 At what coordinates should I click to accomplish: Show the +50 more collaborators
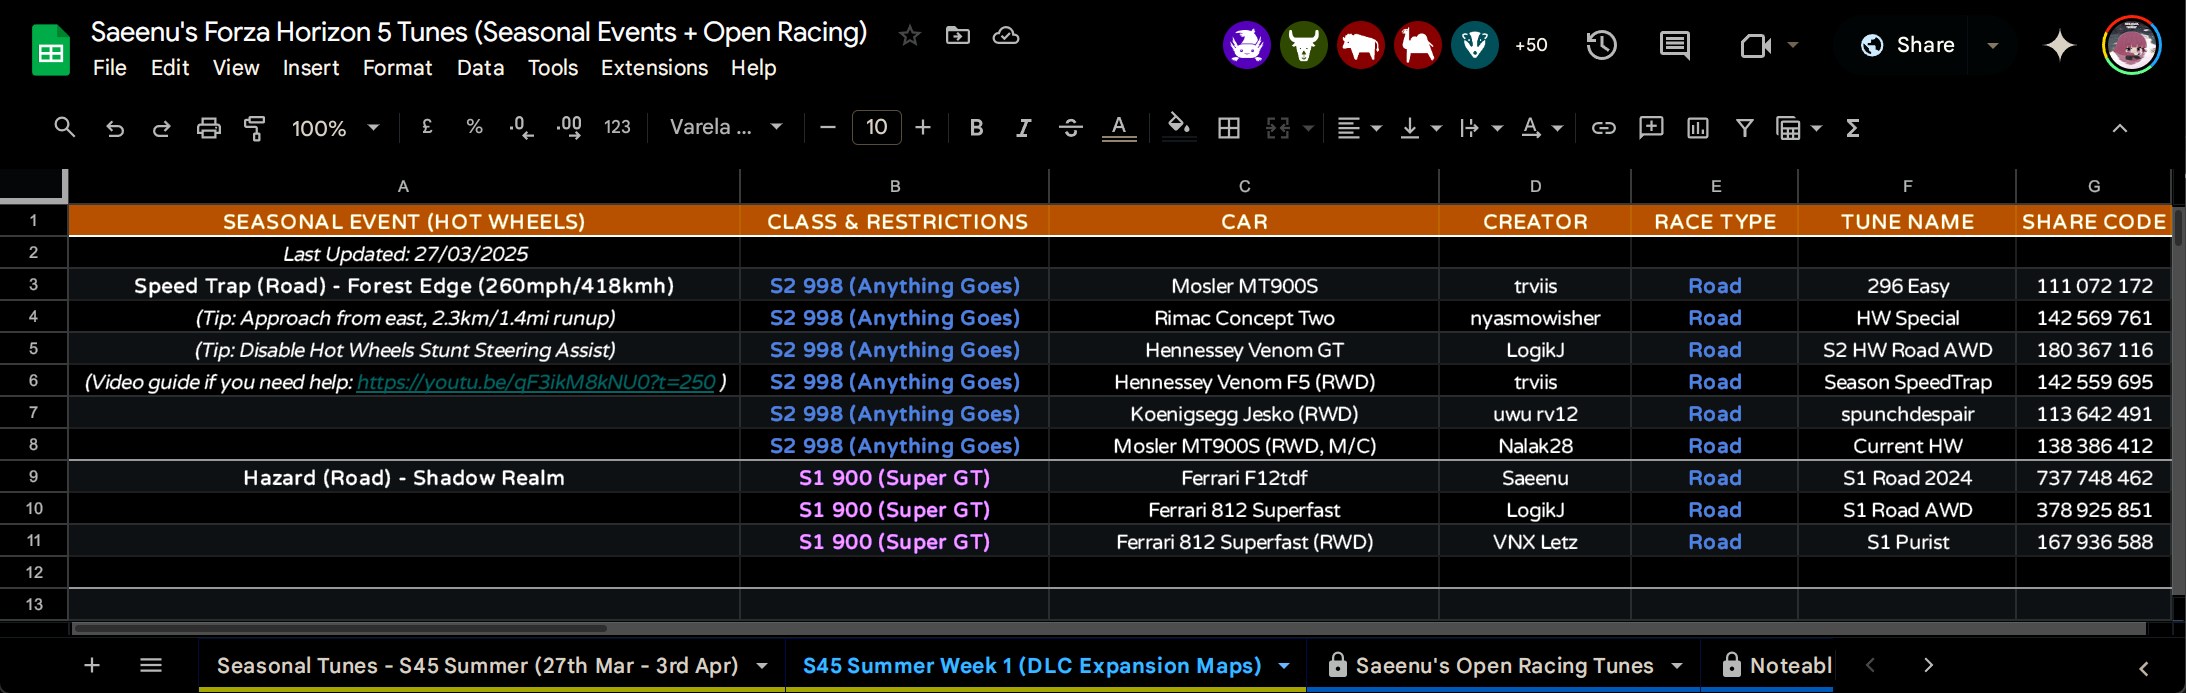click(1531, 45)
